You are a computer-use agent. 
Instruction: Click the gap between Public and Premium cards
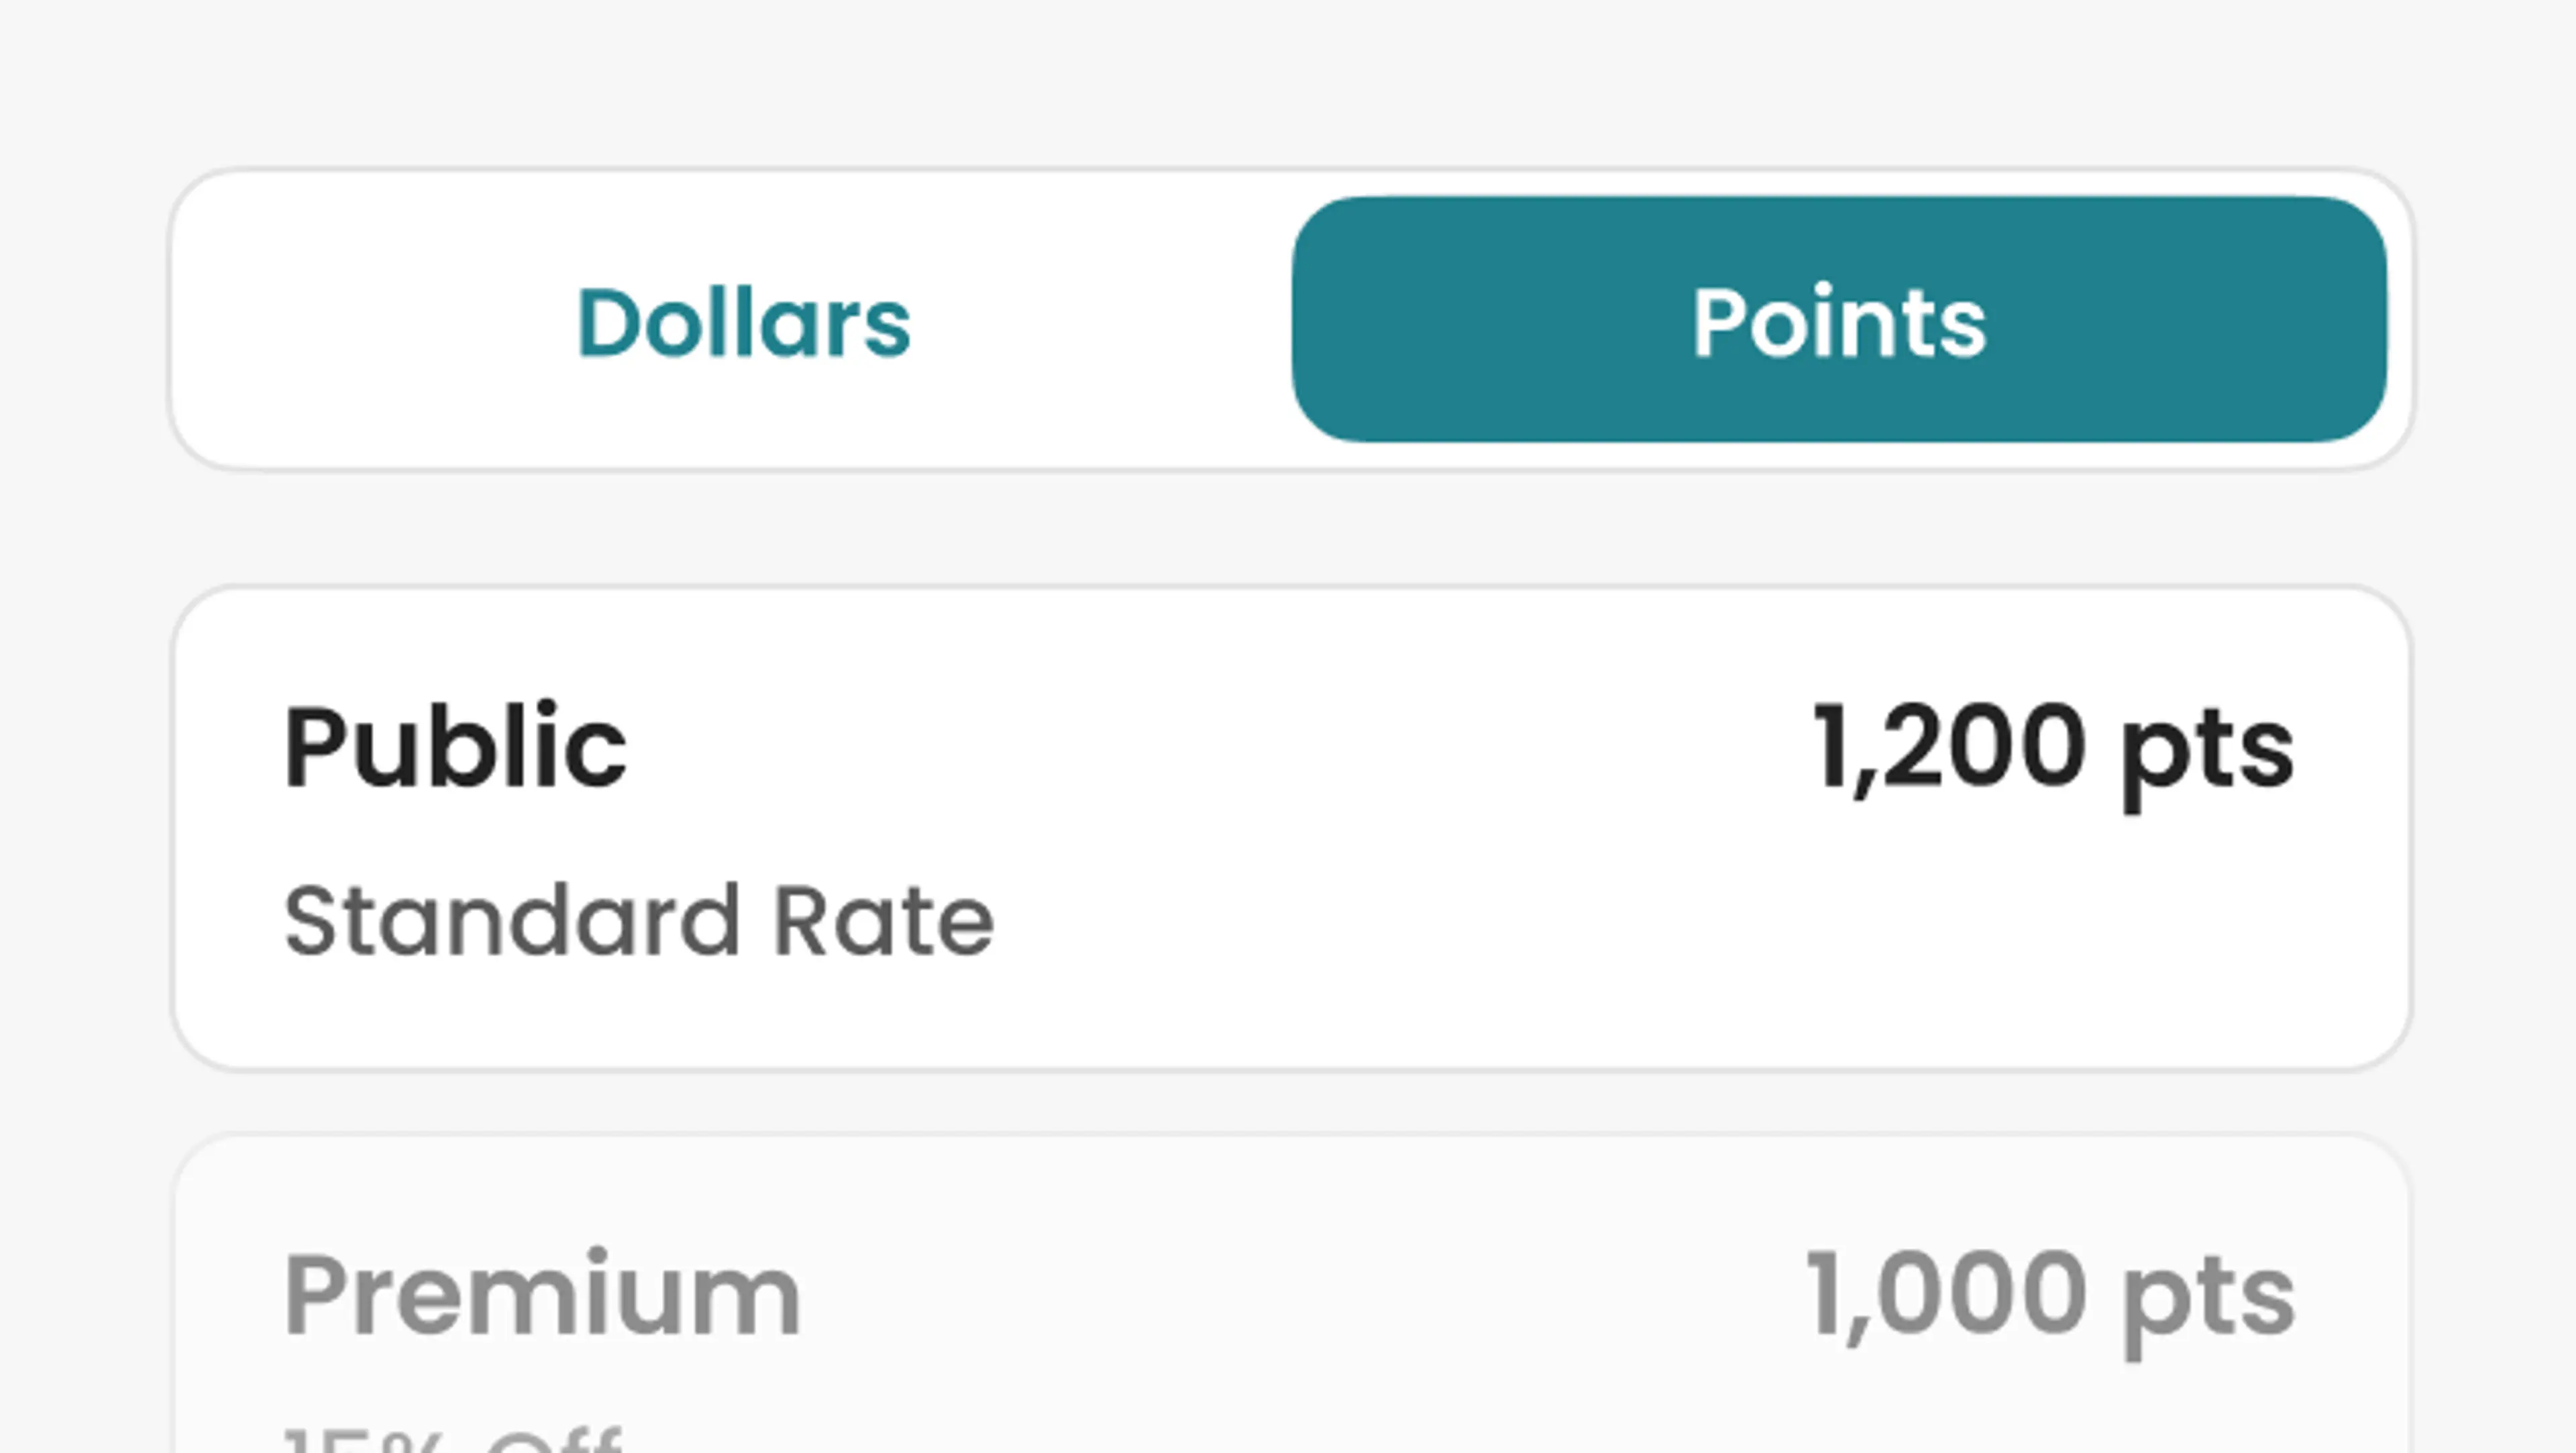coord(1290,1102)
